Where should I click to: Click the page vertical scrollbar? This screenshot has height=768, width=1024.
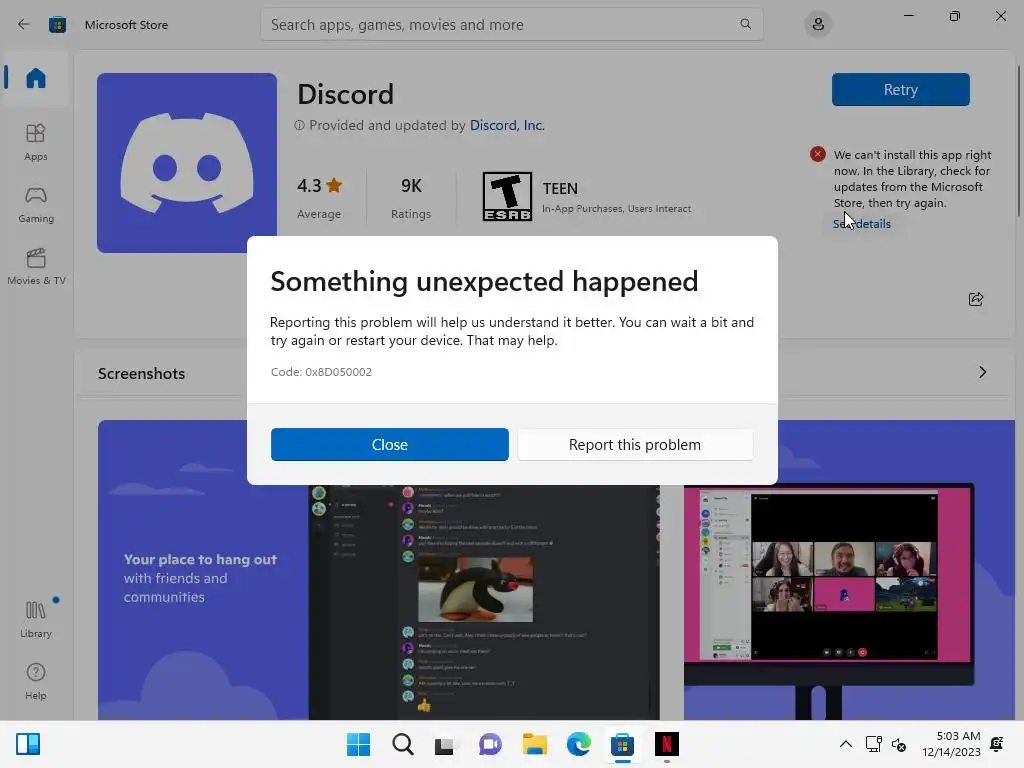pyautogui.click(x=1019, y=140)
